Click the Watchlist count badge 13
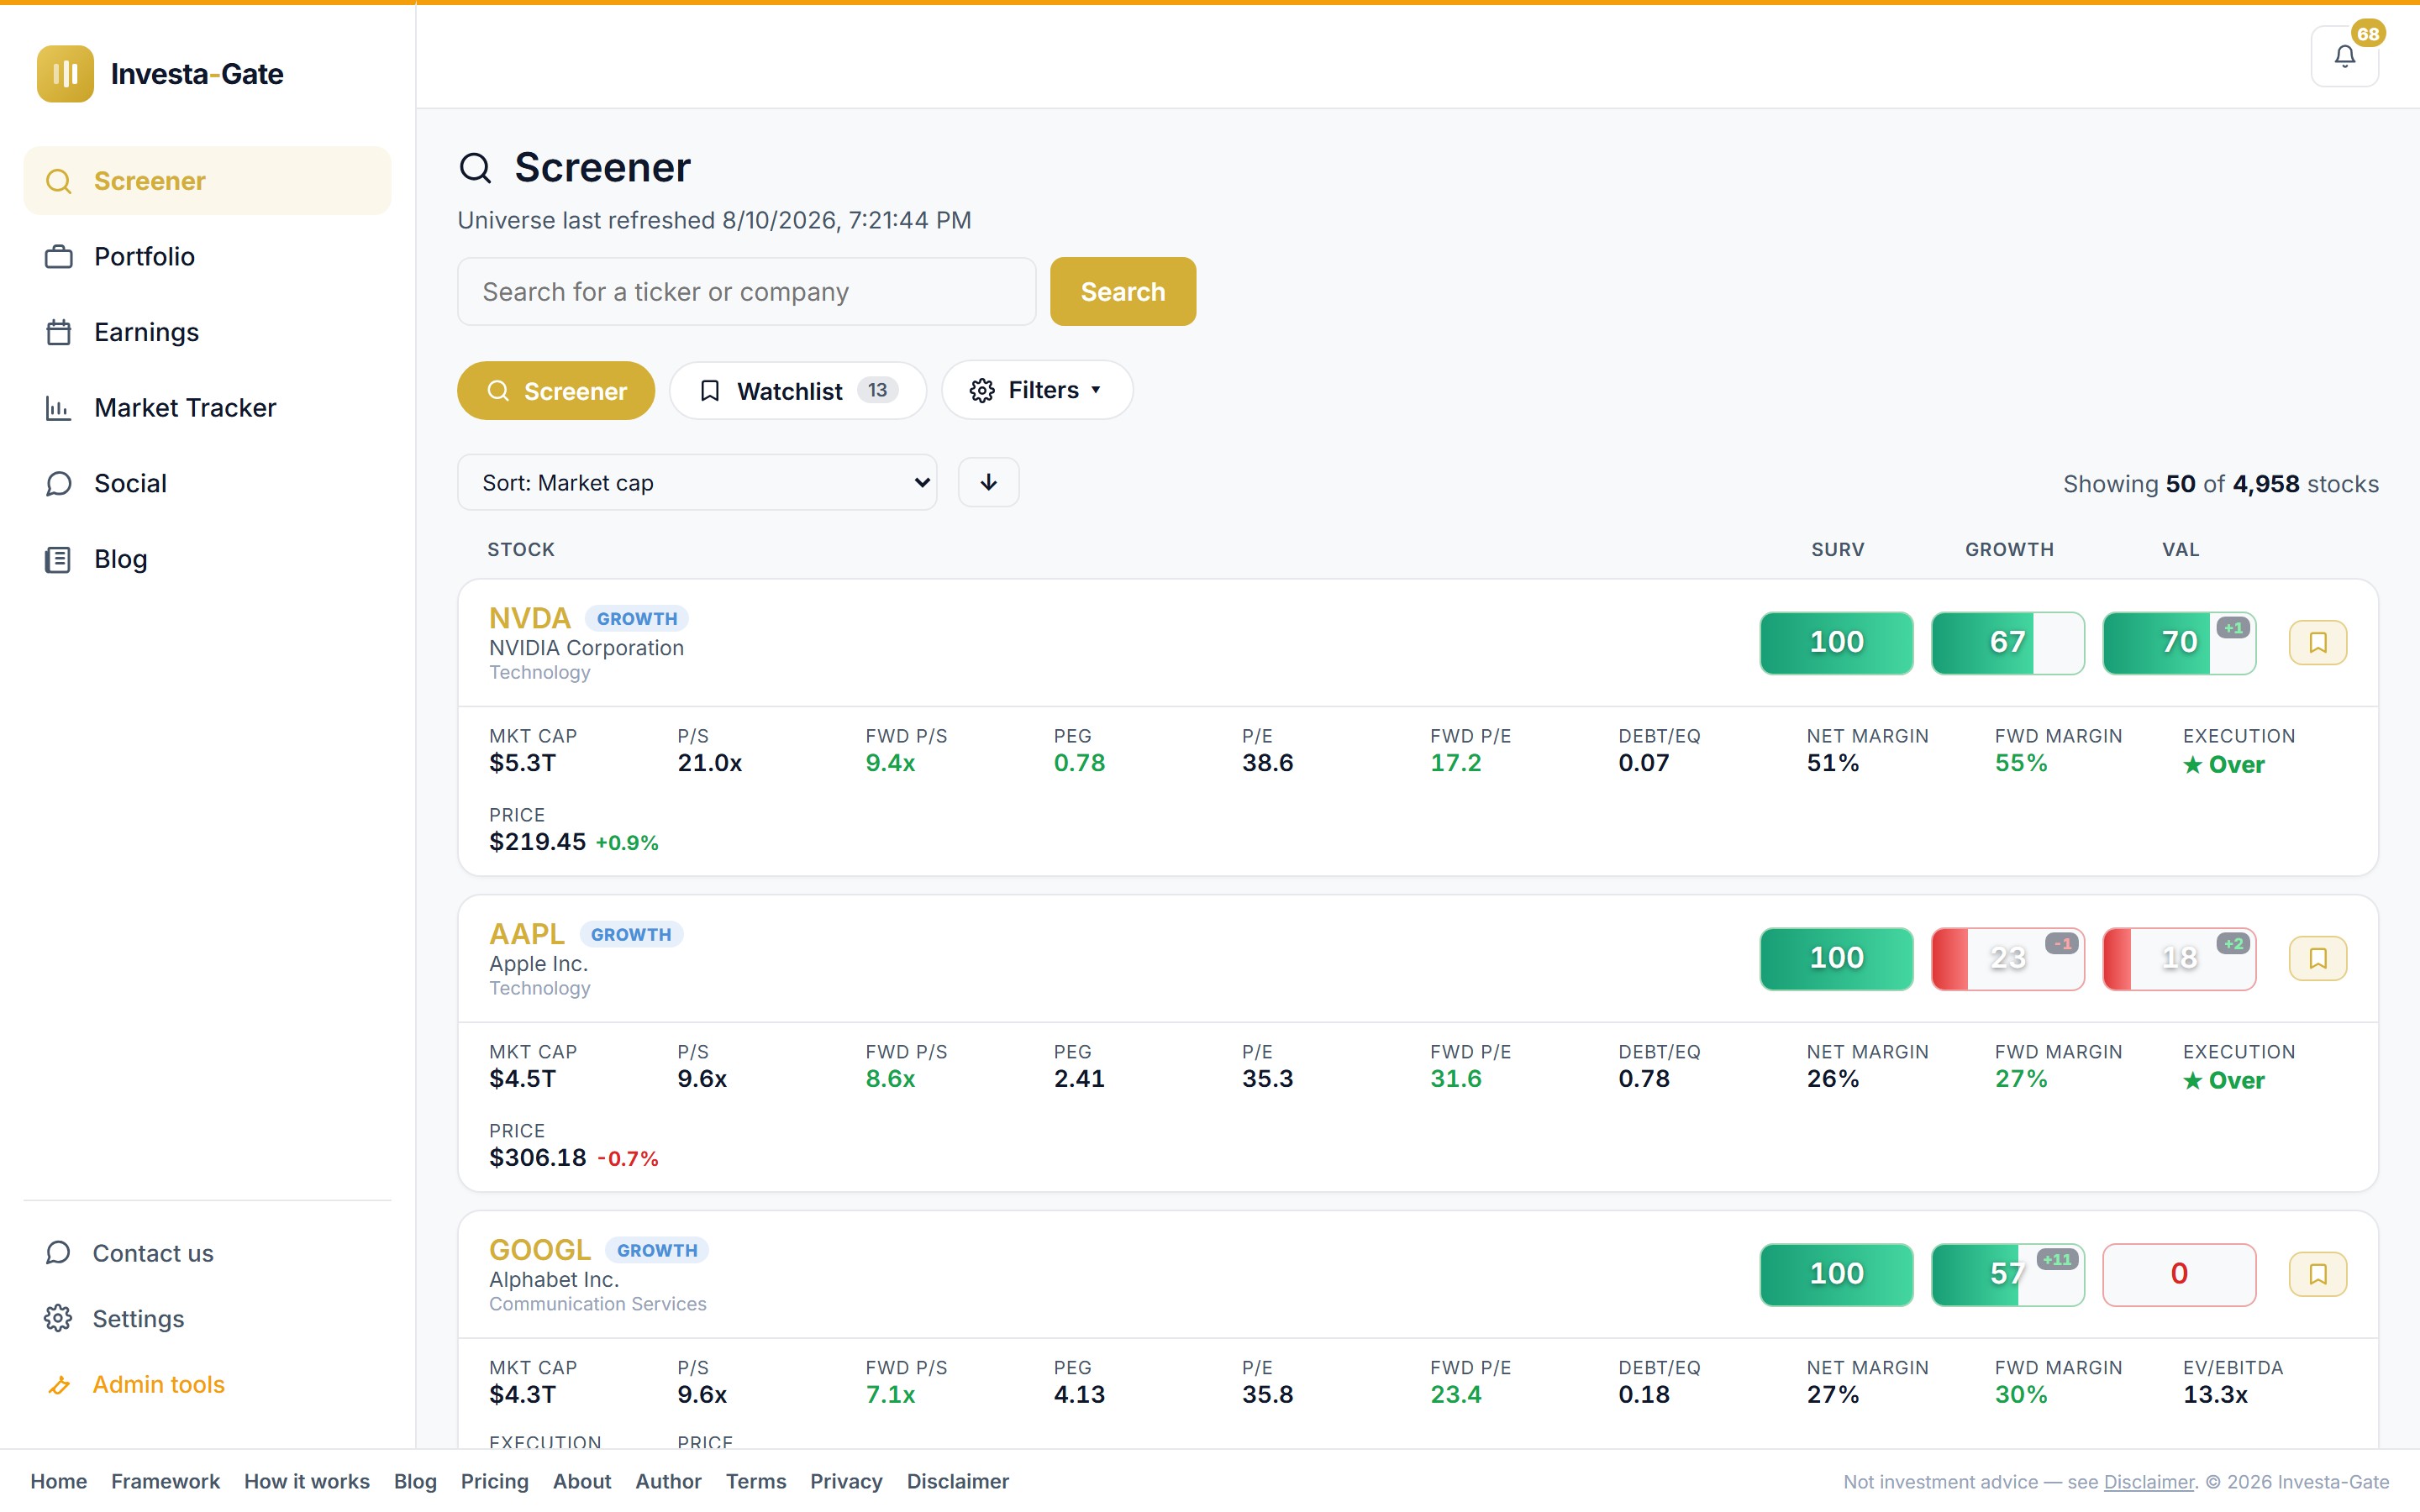 (x=877, y=390)
